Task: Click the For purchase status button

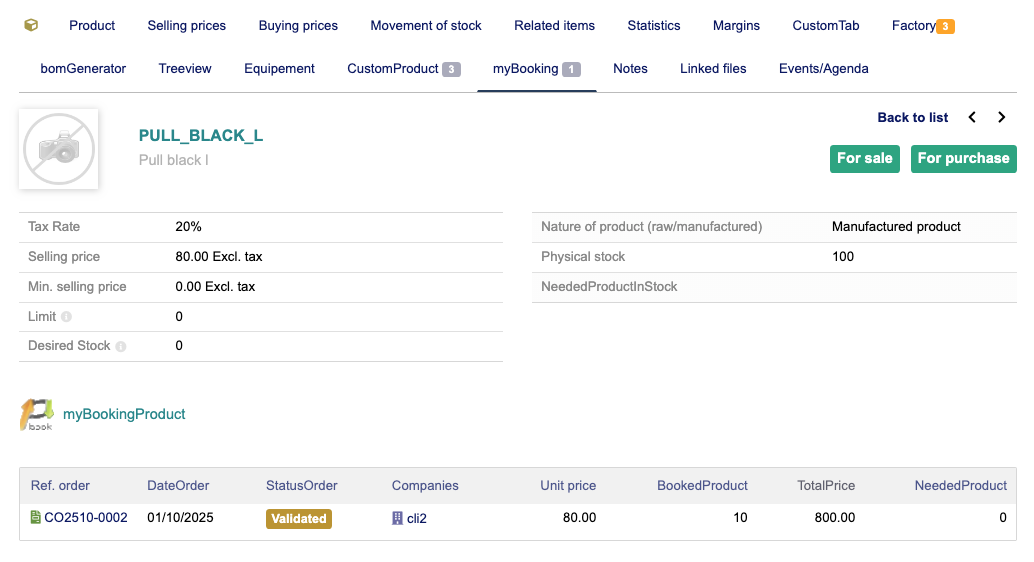Action: coord(963,158)
